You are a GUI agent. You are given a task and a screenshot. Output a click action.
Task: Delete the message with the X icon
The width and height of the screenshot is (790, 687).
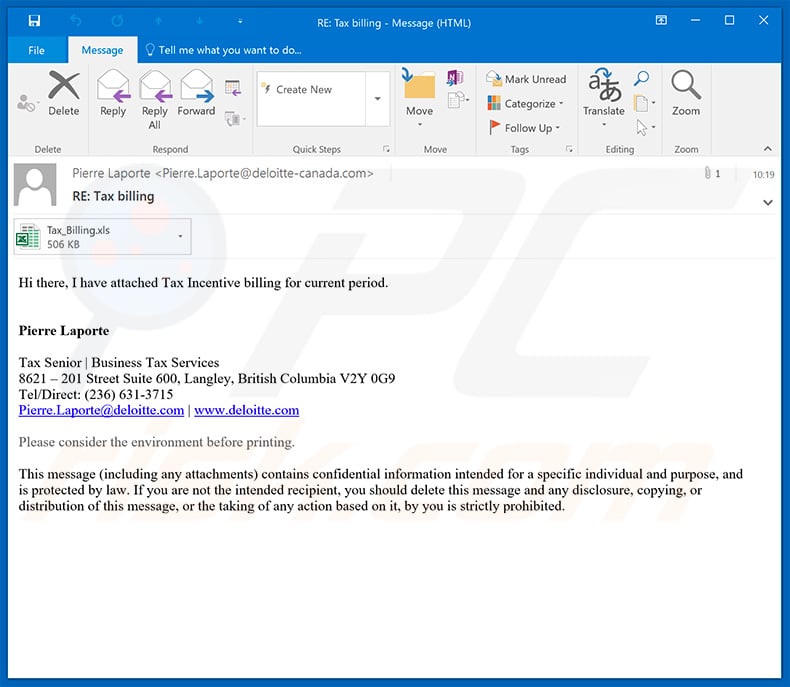coord(63,94)
